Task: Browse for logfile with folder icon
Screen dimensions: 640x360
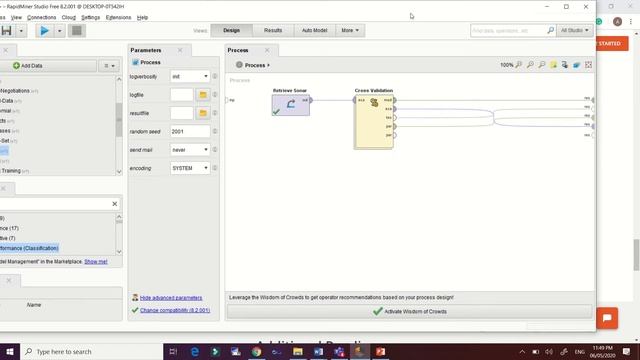Action: point(203,95)
